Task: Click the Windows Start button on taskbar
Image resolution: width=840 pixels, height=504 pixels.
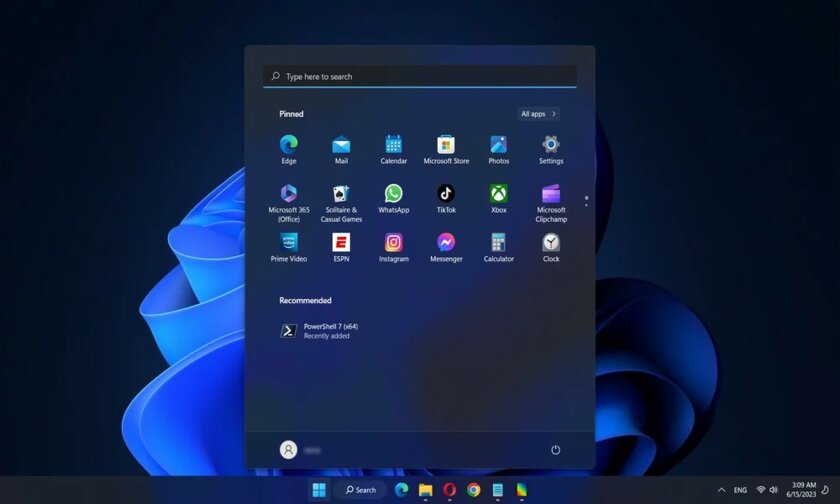Action: (x=319, y=490)
